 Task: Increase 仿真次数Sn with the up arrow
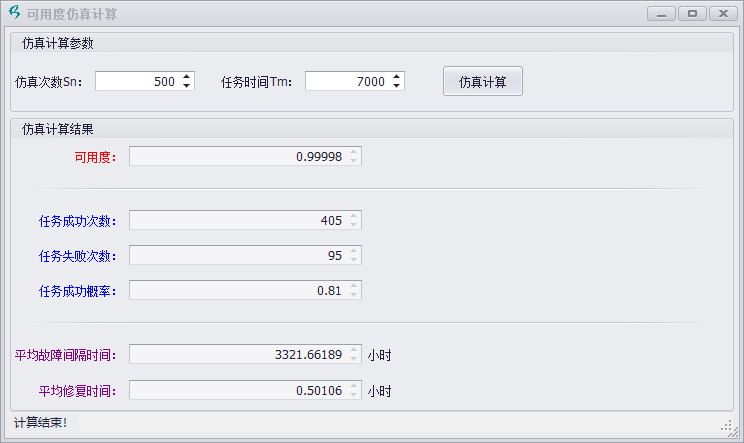click(x=187, y=77)
